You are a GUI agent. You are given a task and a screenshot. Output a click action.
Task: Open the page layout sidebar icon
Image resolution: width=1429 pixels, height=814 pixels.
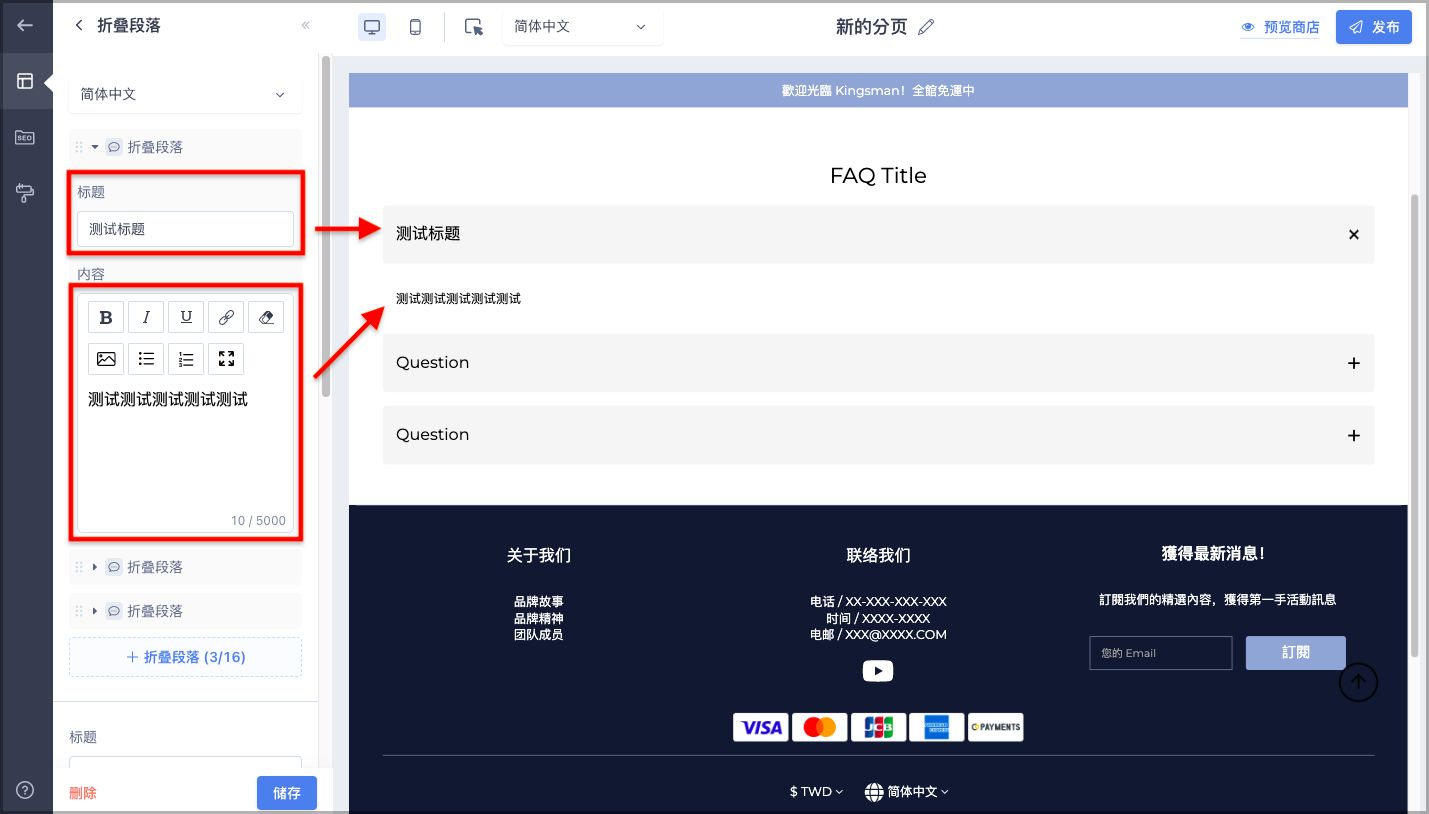tap(25, 81)
